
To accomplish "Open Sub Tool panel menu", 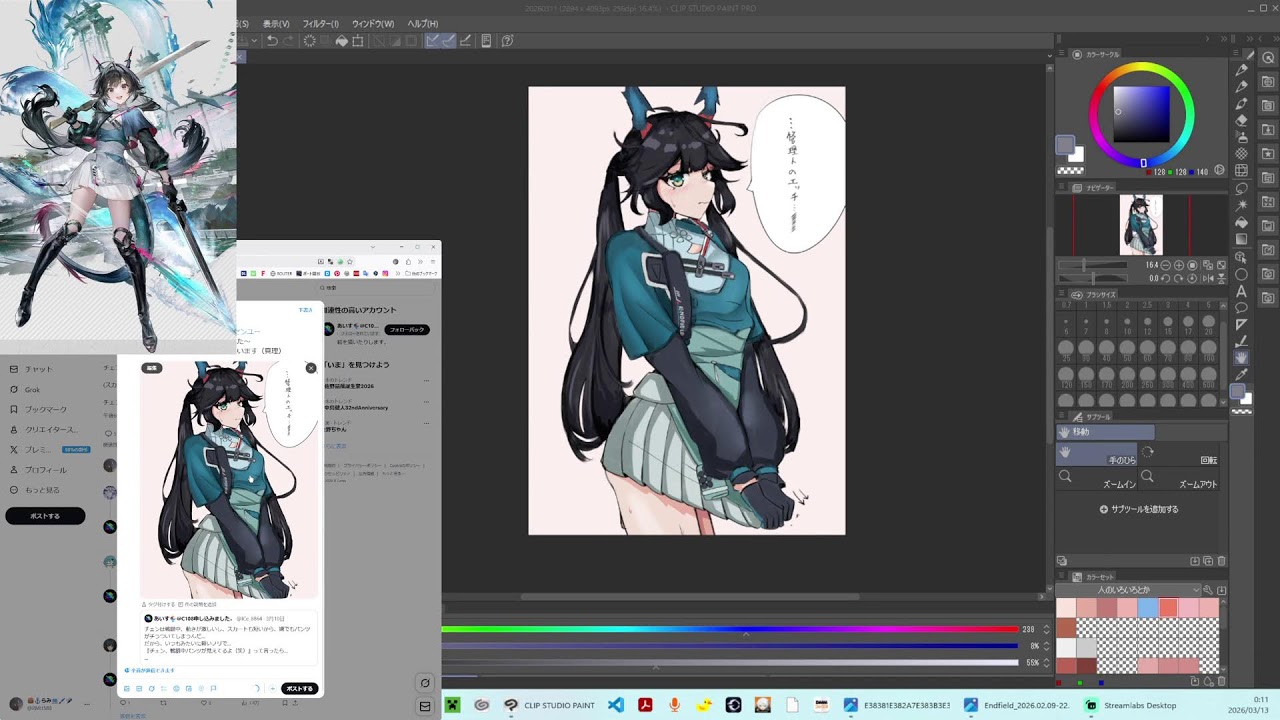I will (1060, 416).
